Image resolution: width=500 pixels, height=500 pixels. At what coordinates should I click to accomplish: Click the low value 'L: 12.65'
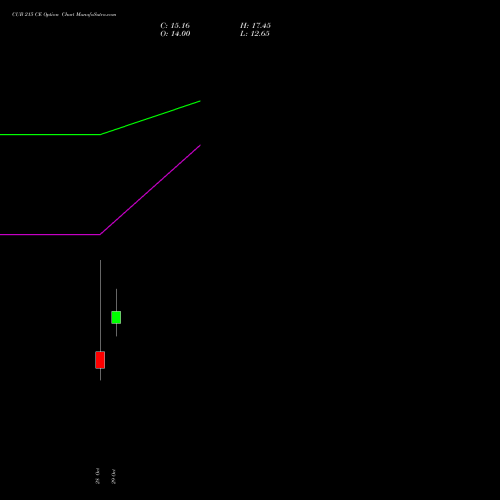click(x=255, y=34)
